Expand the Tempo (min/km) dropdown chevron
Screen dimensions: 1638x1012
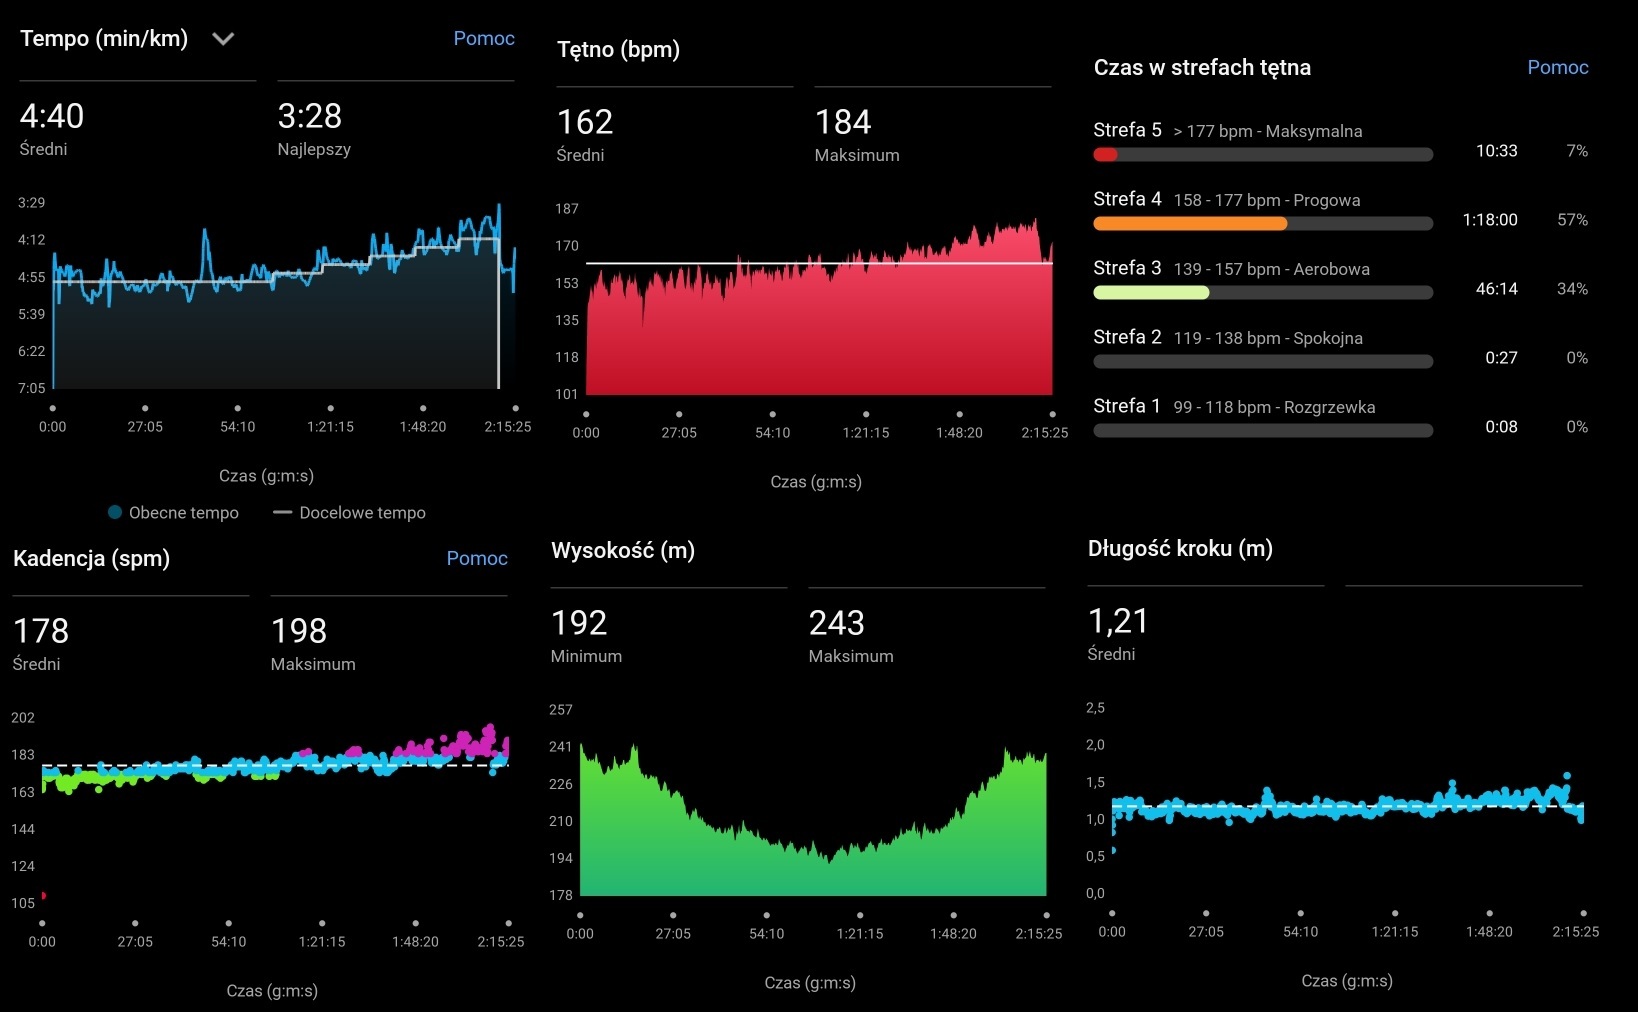click(223, 39)
